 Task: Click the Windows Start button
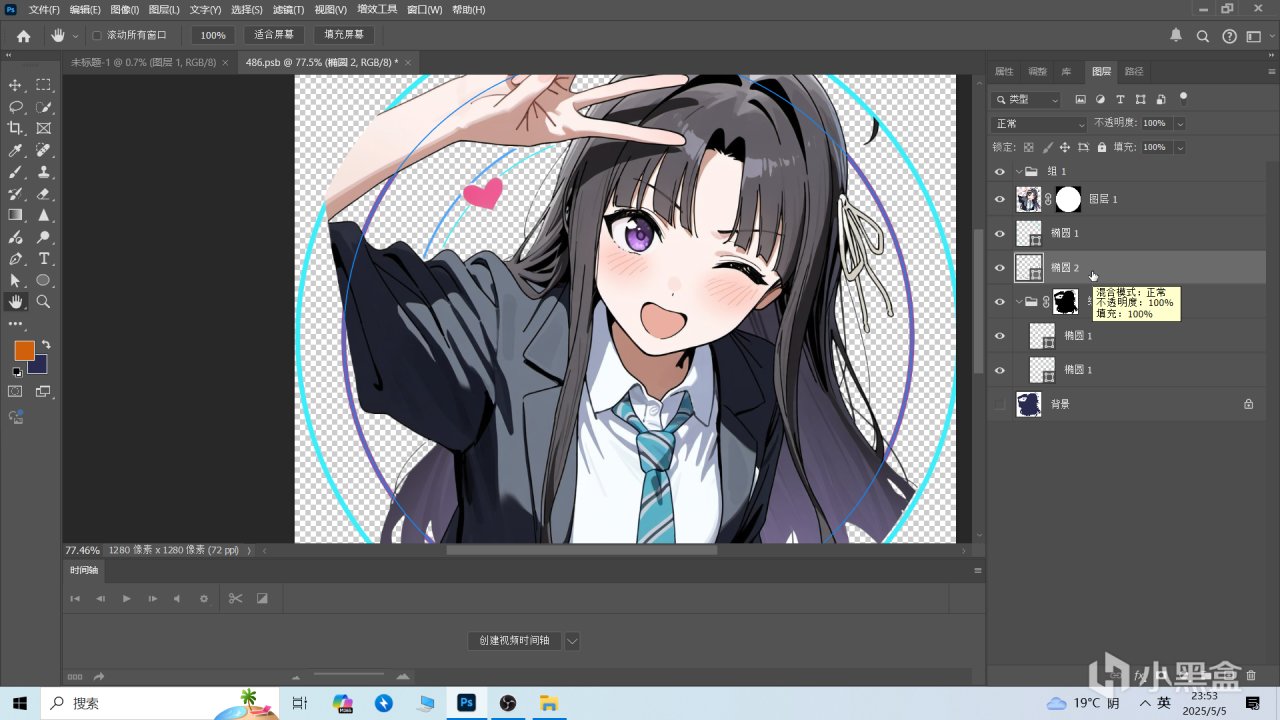coord(19,703)
